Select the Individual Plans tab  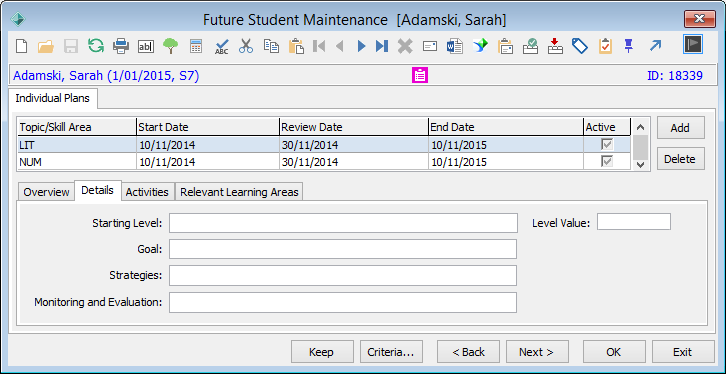(x=52, y=98)
